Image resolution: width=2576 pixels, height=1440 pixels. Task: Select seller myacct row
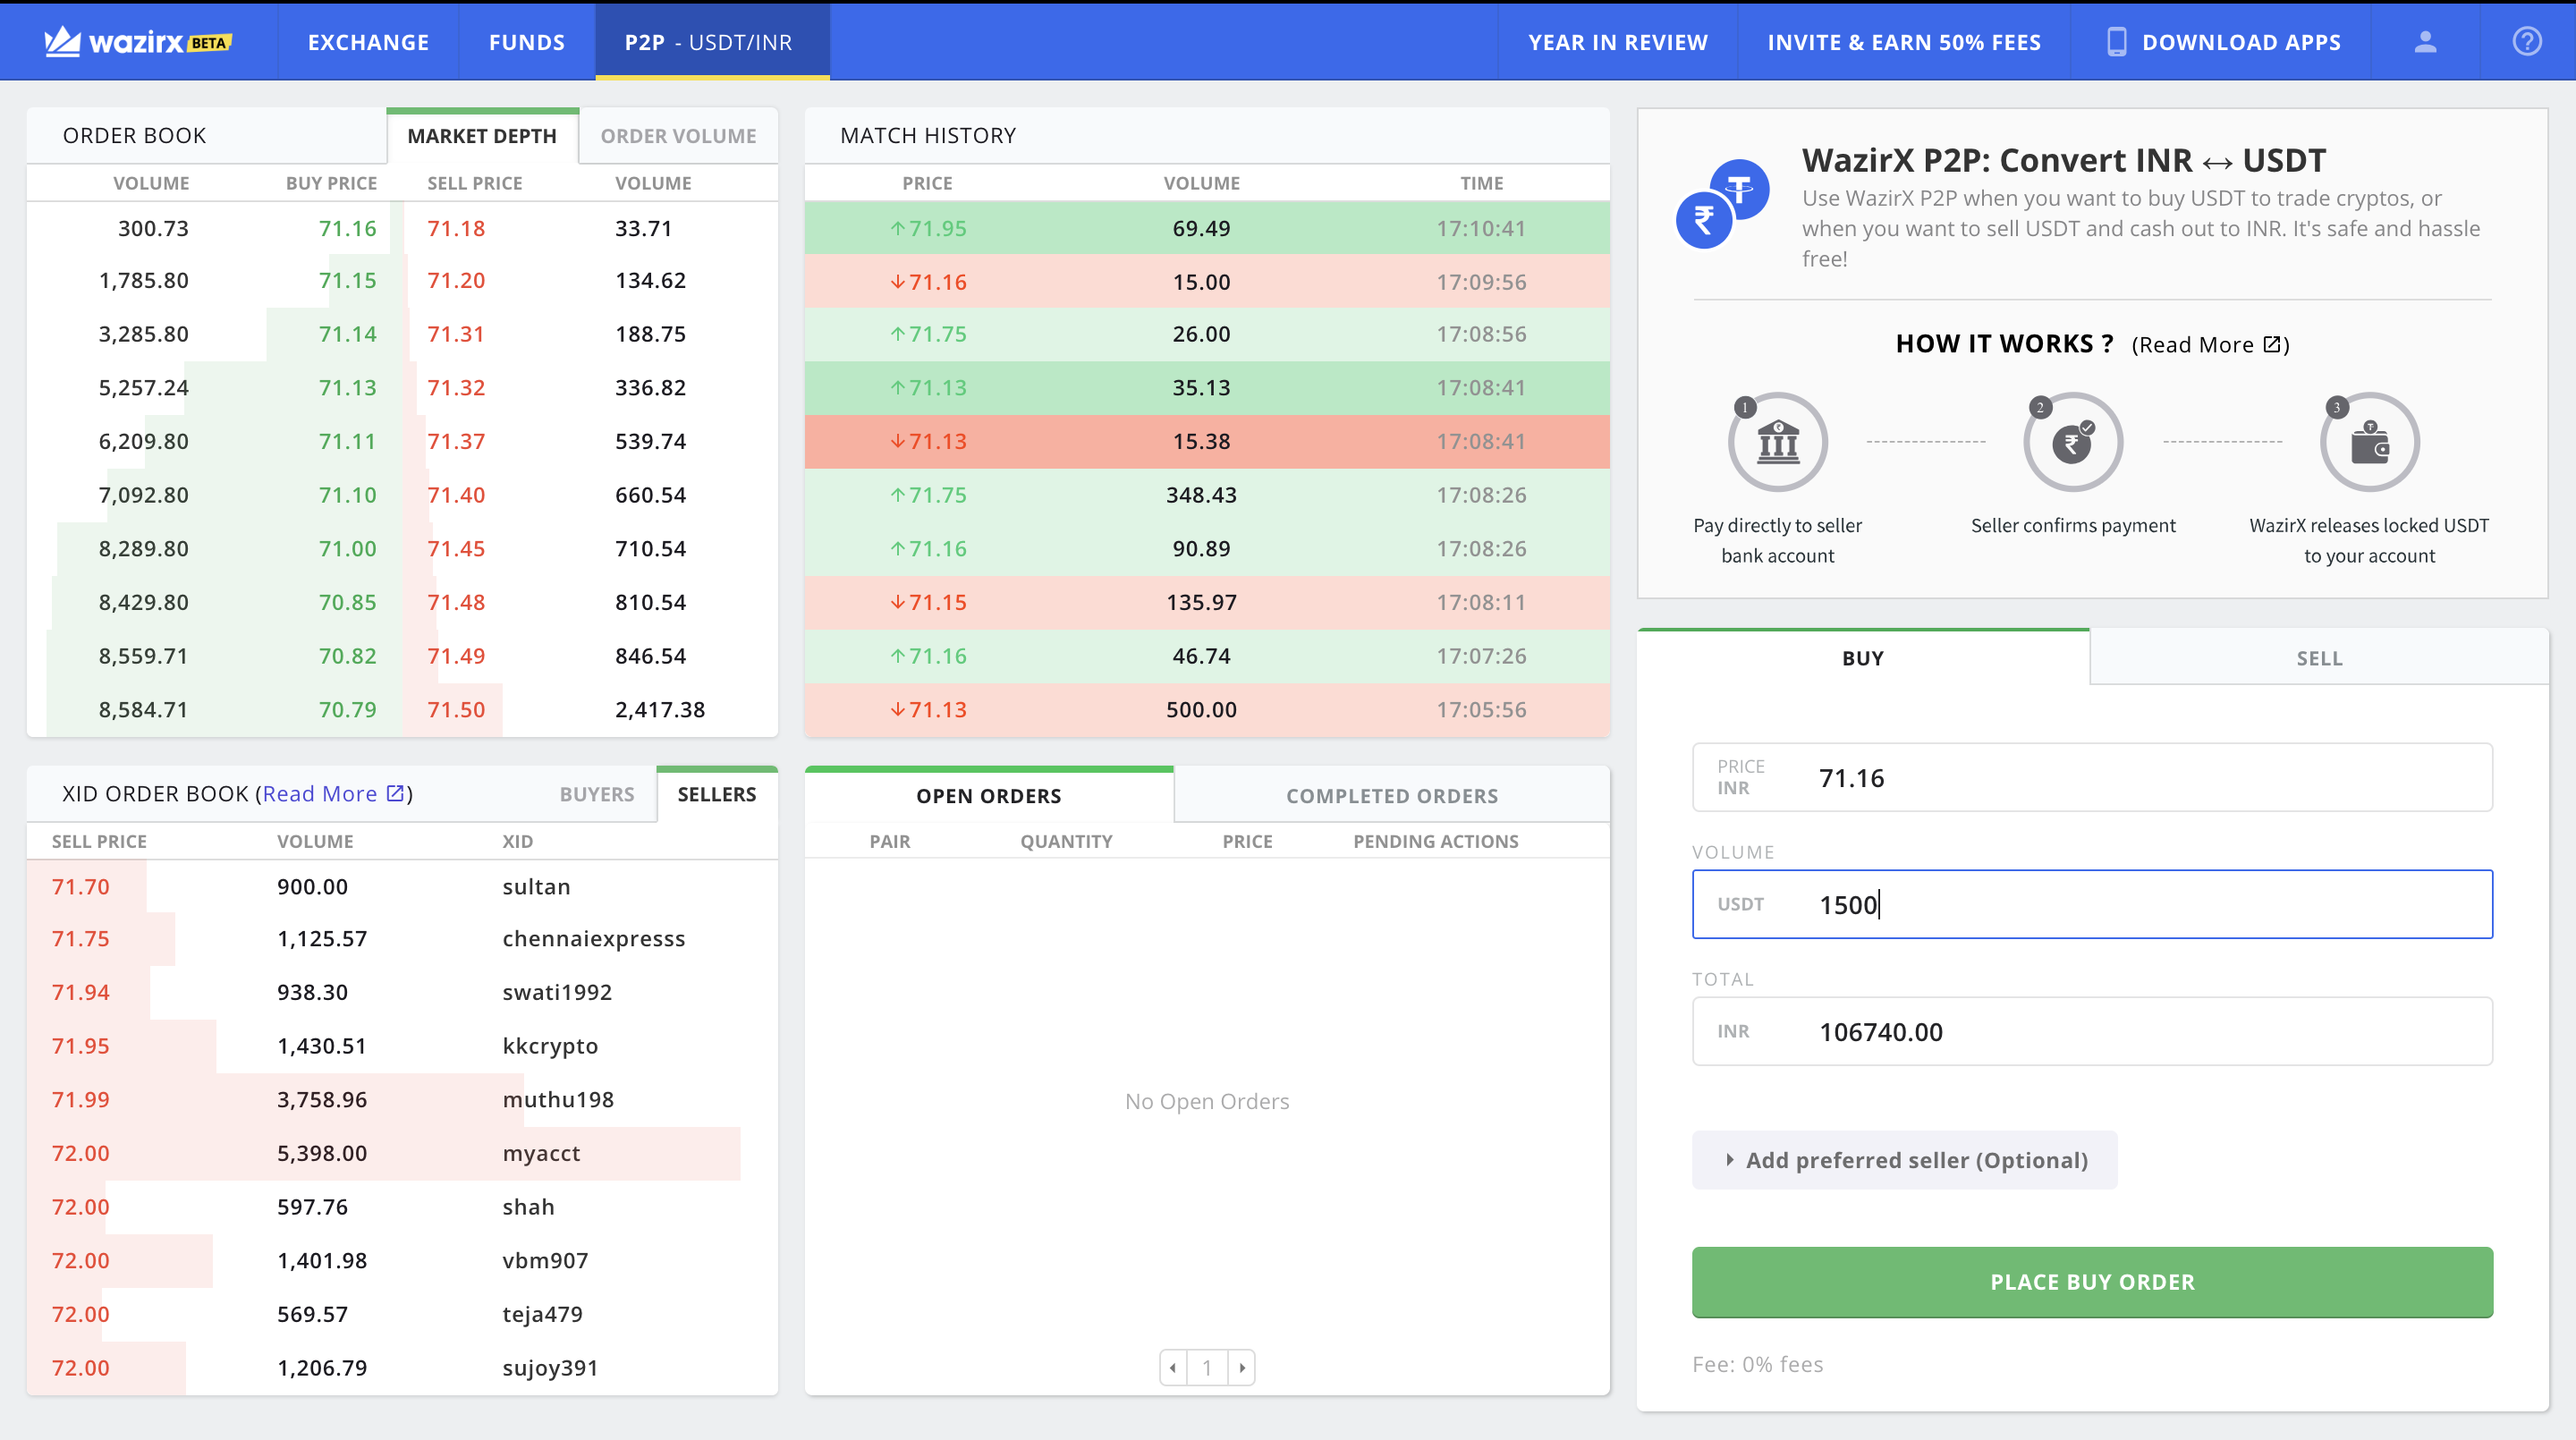coord(402,1153)
